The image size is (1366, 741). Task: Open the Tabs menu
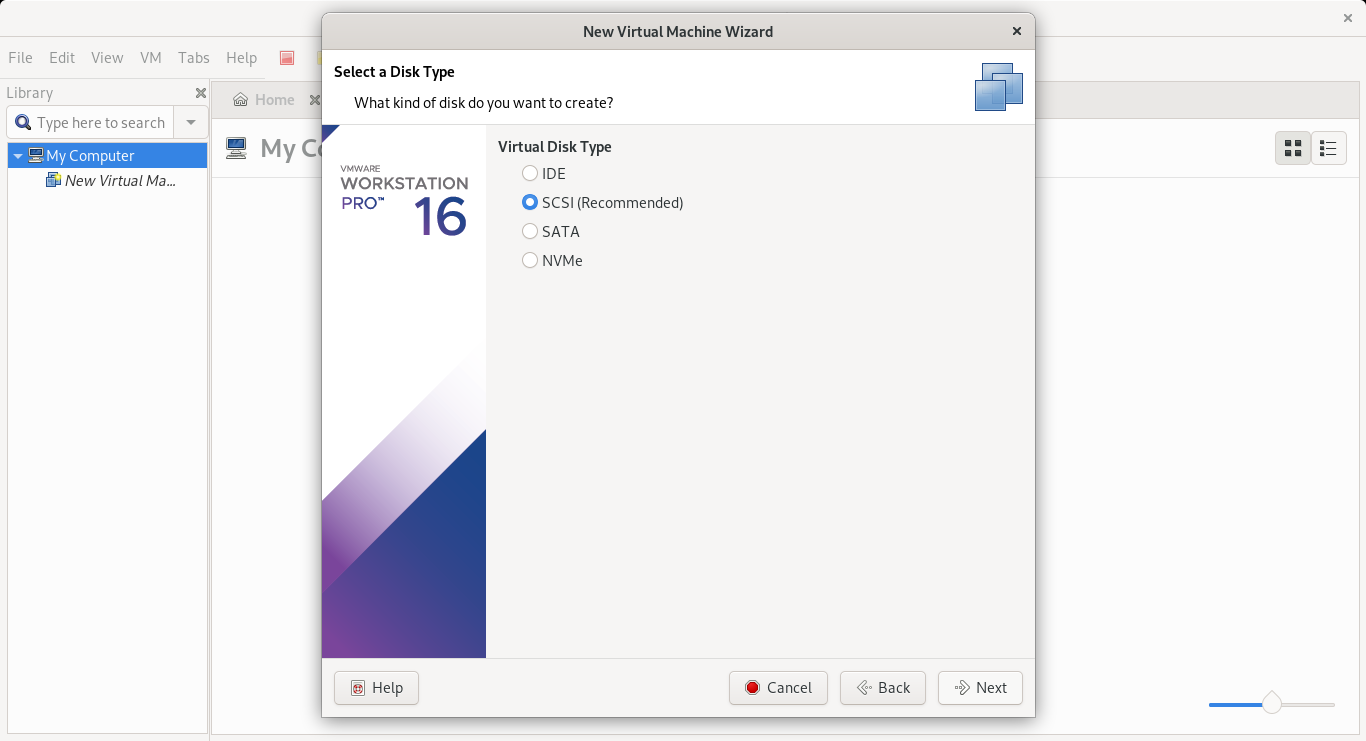(x=194, y=58)
